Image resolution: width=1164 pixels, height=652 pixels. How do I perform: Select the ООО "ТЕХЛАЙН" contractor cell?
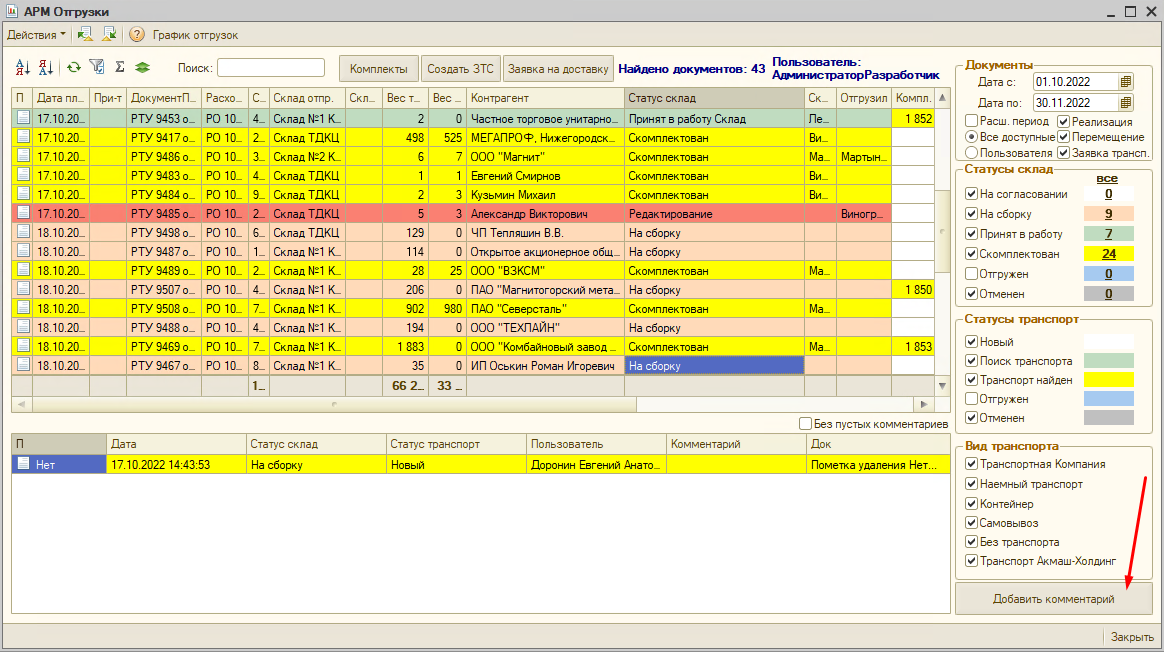point(545,327)
